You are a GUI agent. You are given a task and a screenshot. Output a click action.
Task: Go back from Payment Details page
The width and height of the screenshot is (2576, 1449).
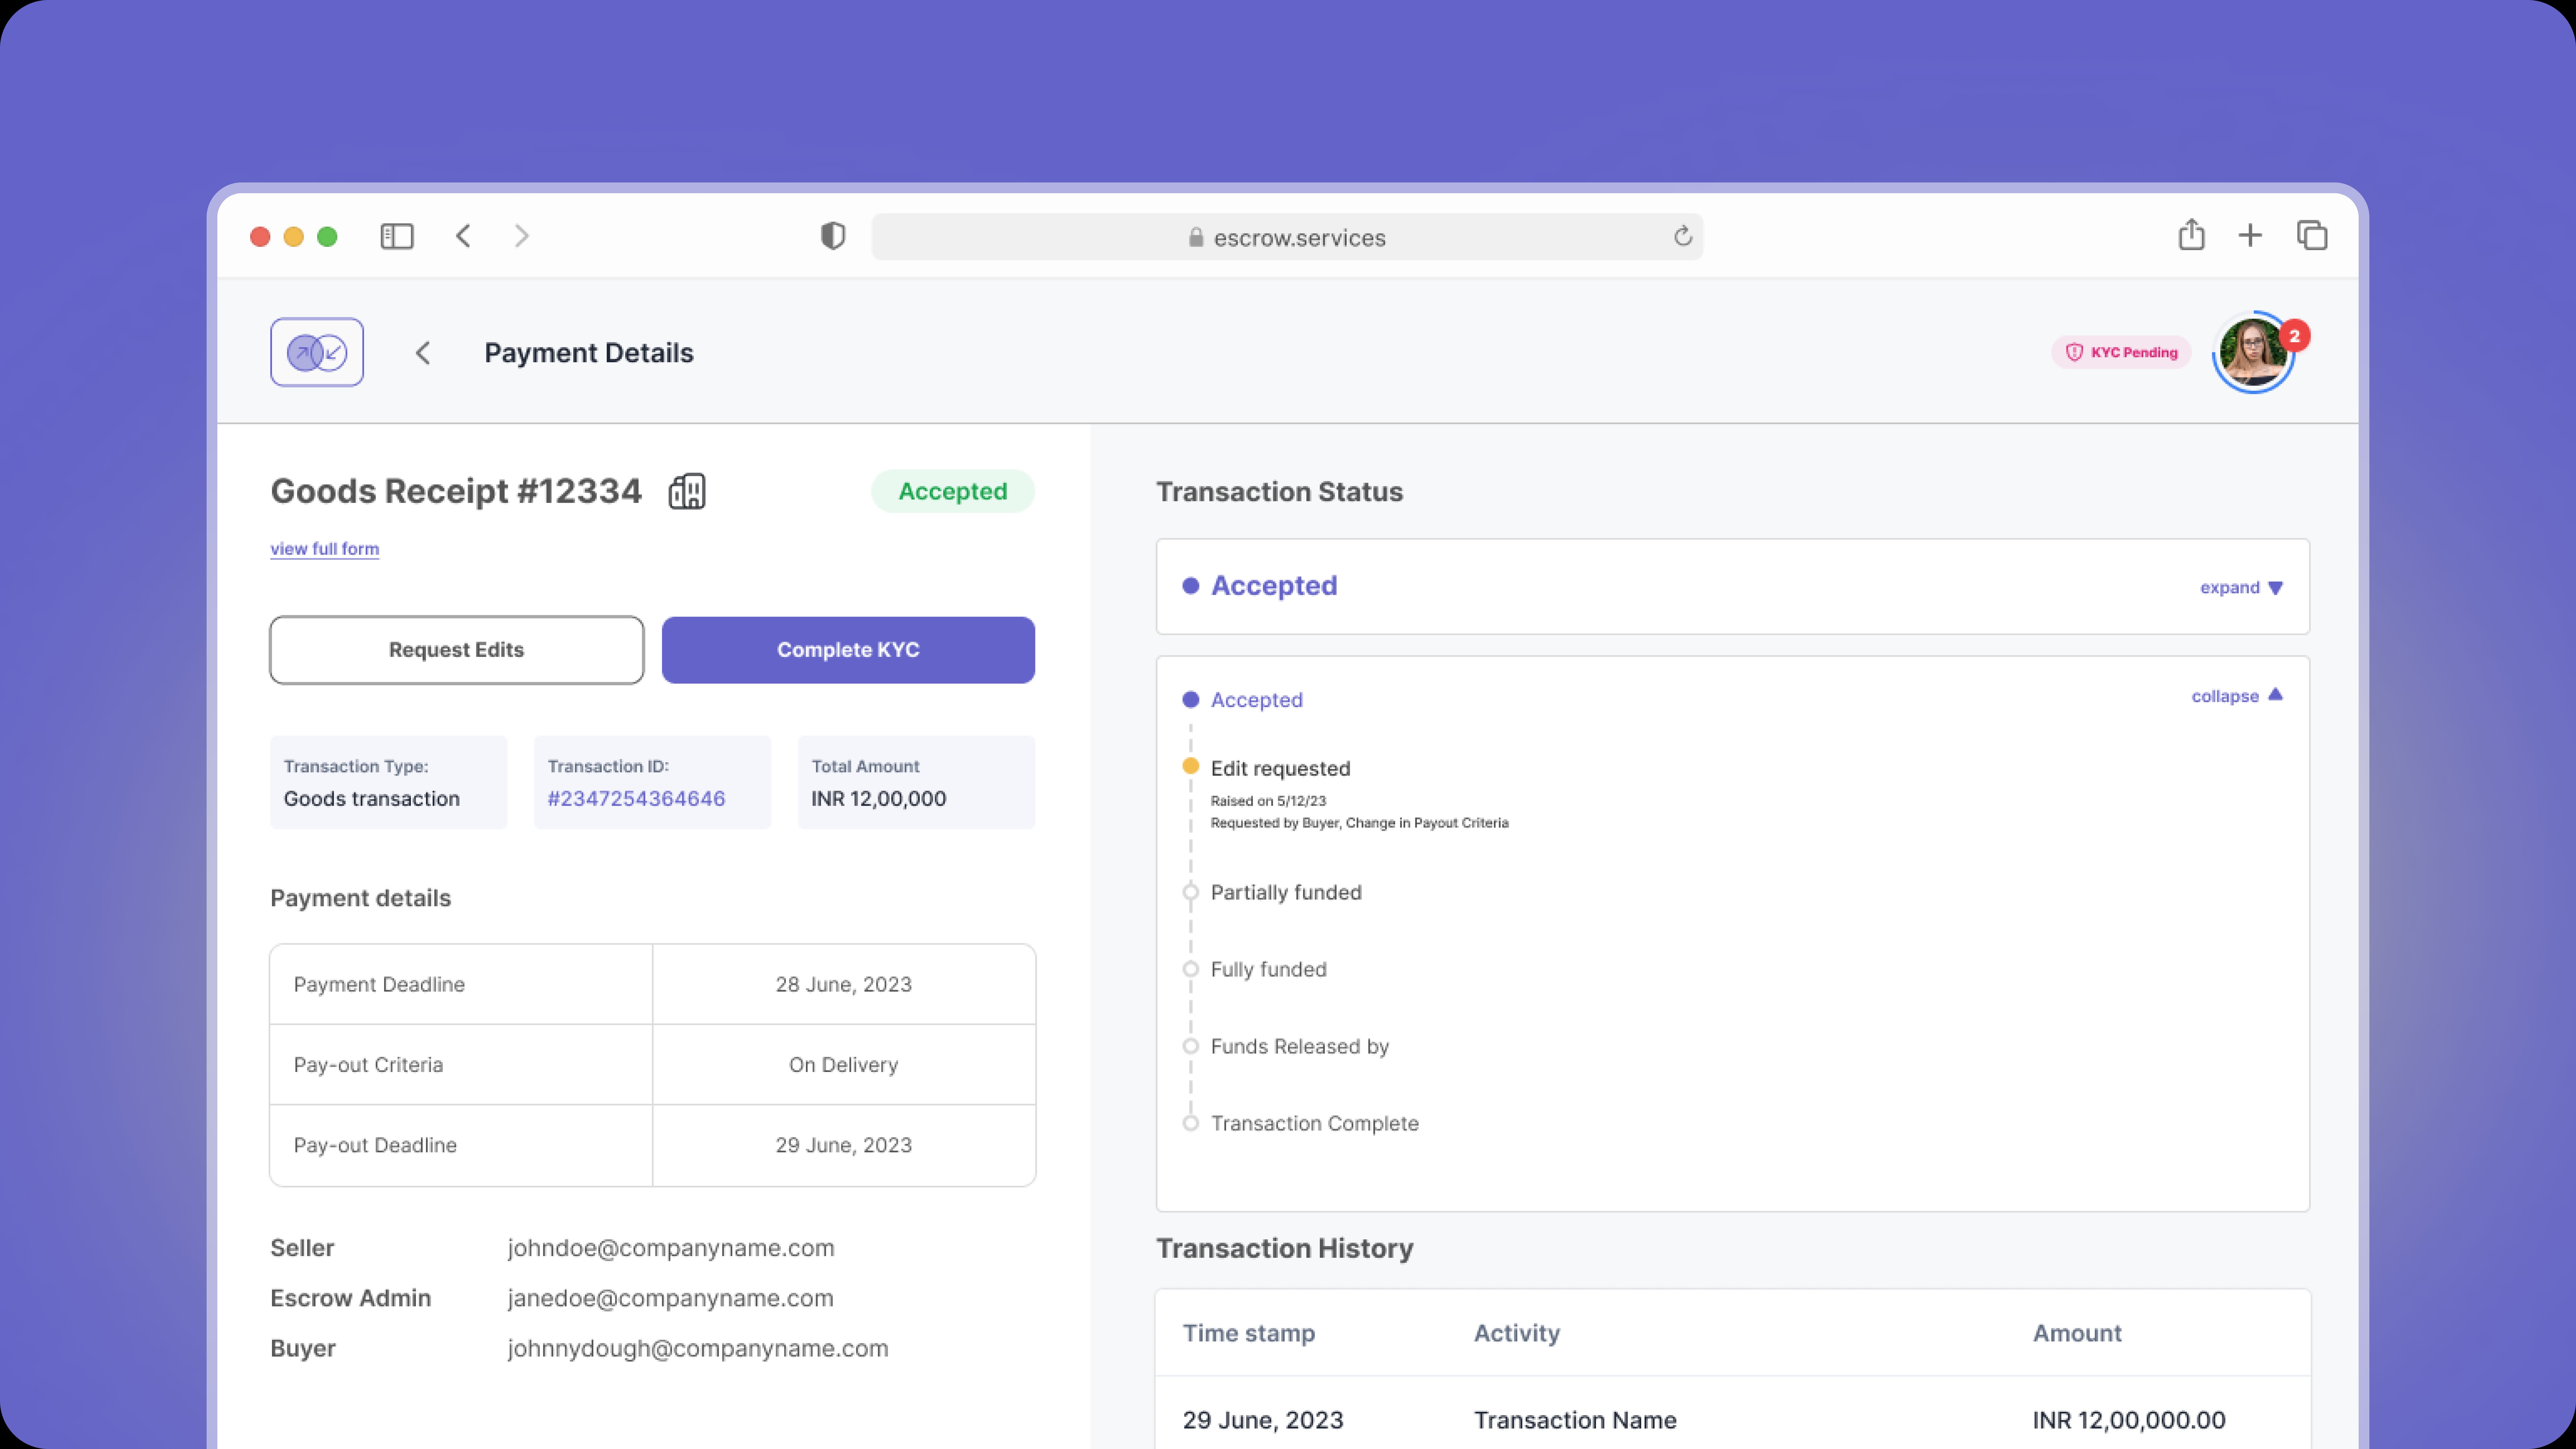pos(423,353)
